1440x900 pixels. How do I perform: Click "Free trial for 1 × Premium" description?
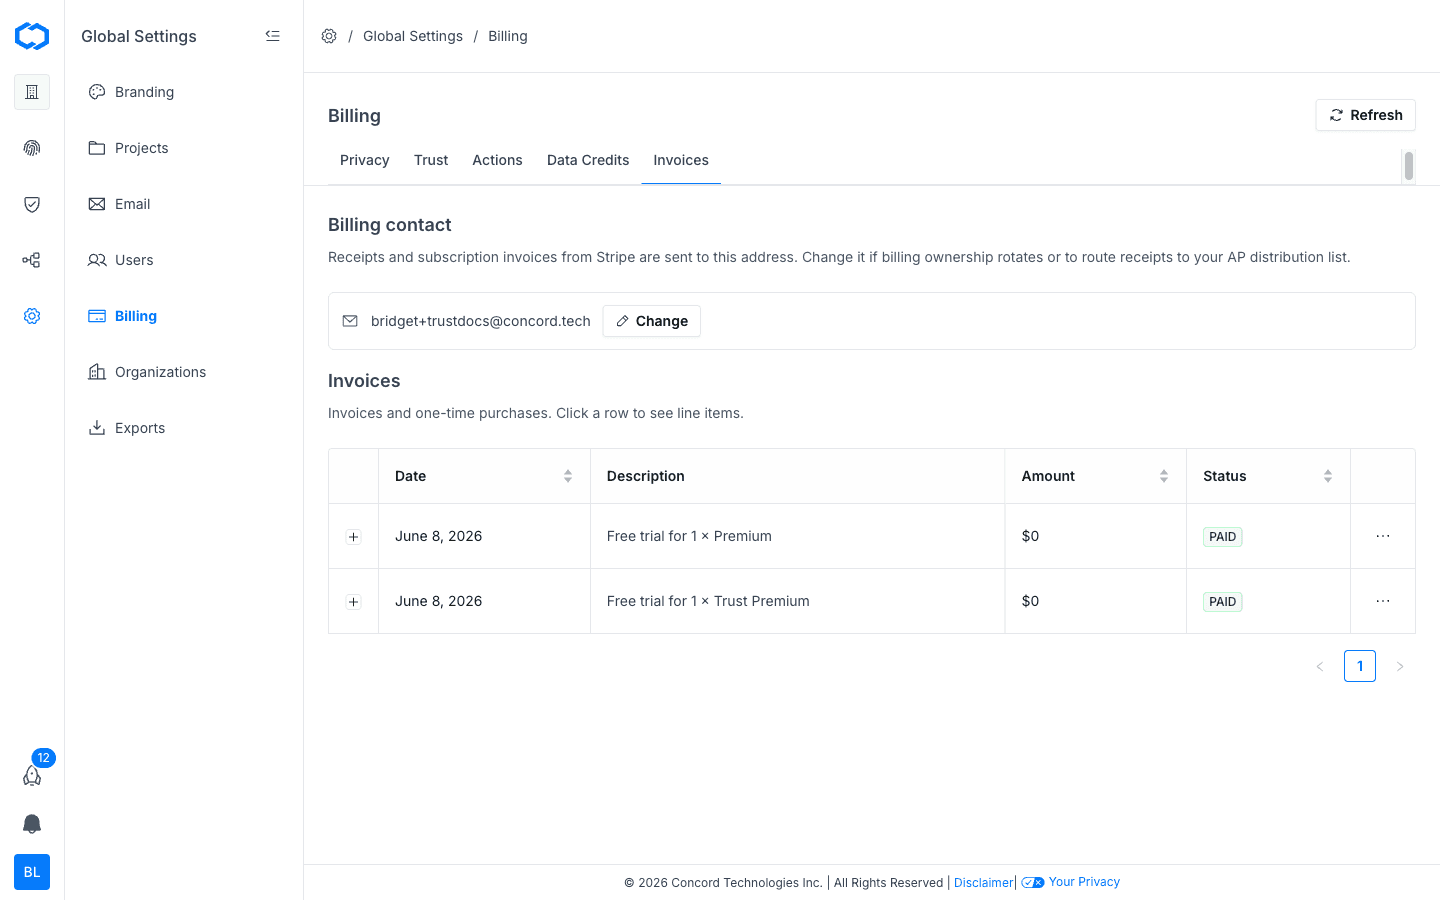point(689,536)
